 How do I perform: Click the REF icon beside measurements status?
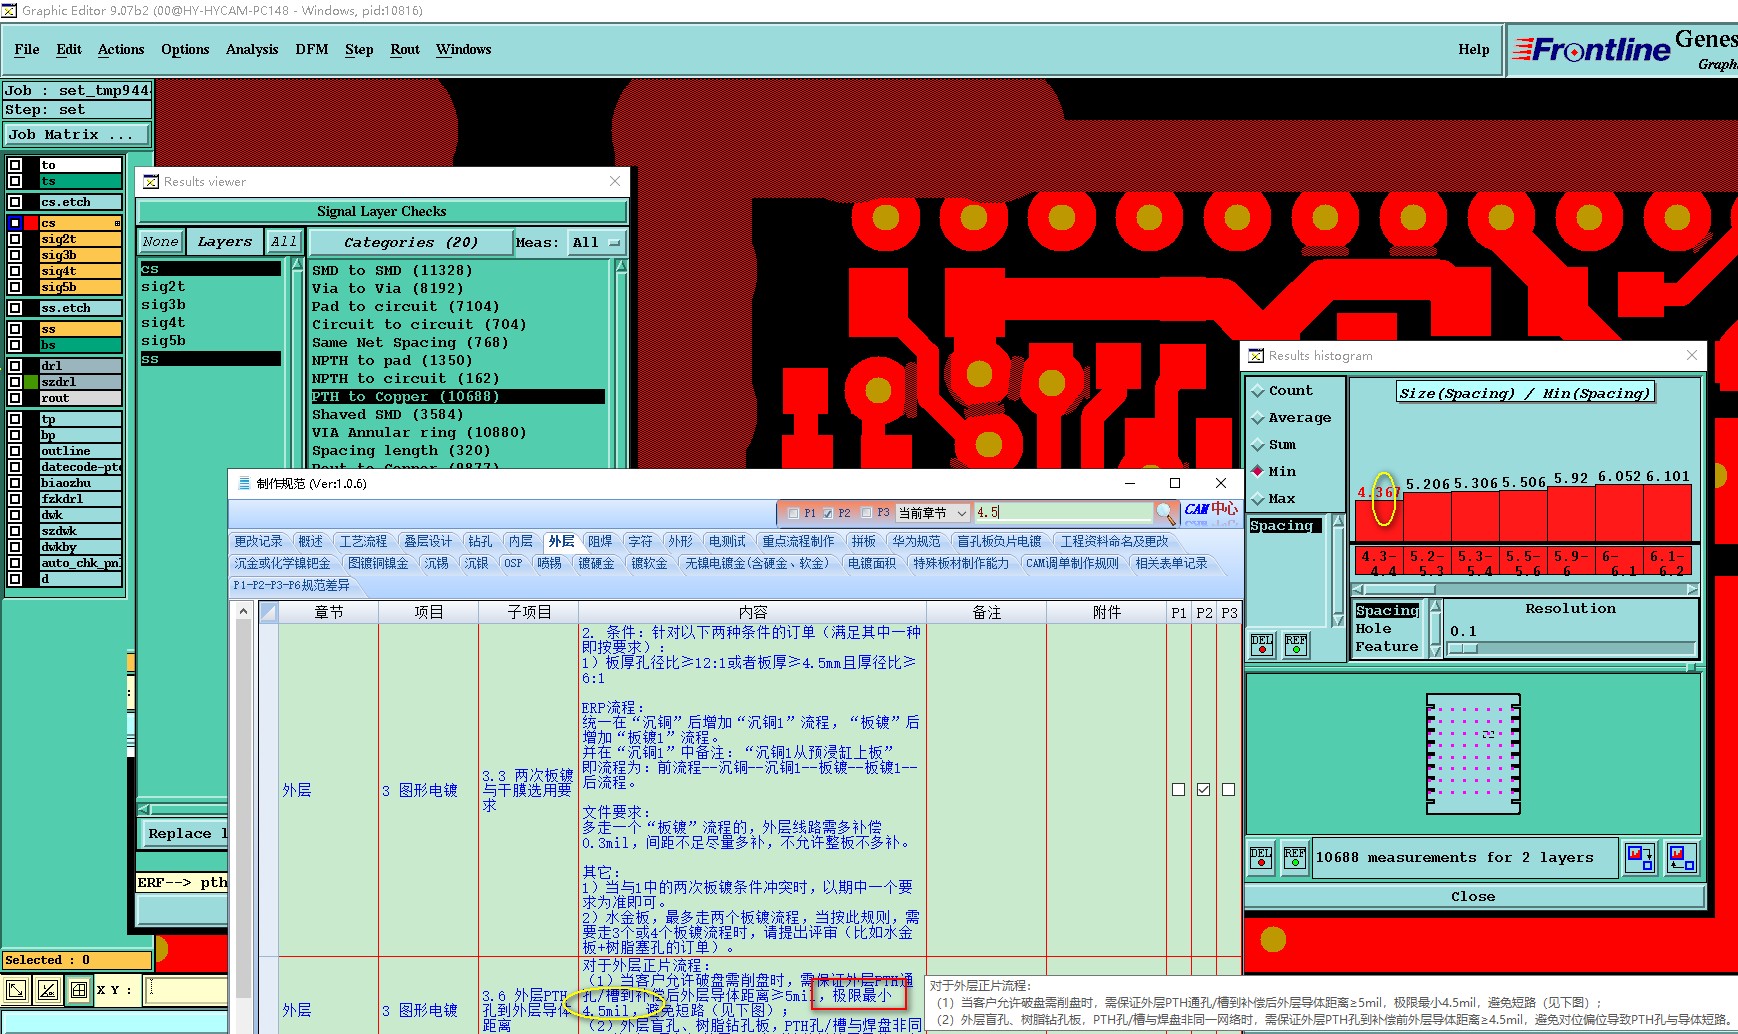[1295, 857]
